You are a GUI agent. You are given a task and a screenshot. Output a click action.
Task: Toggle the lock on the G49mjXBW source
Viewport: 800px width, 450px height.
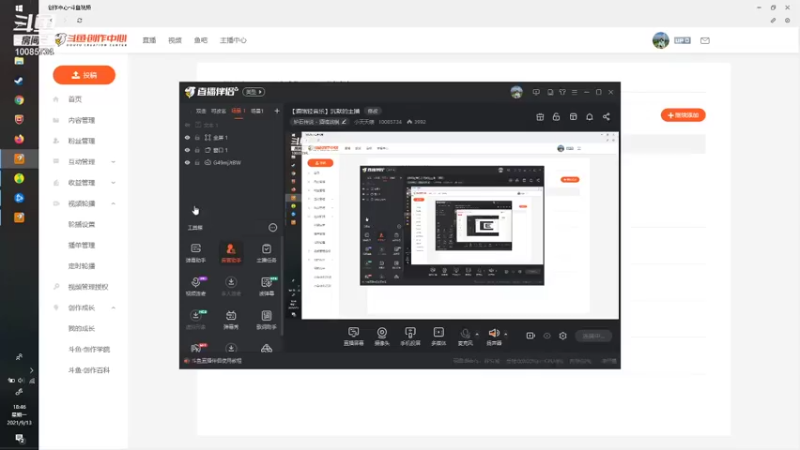pyautogui.click(x=197, y=163)
